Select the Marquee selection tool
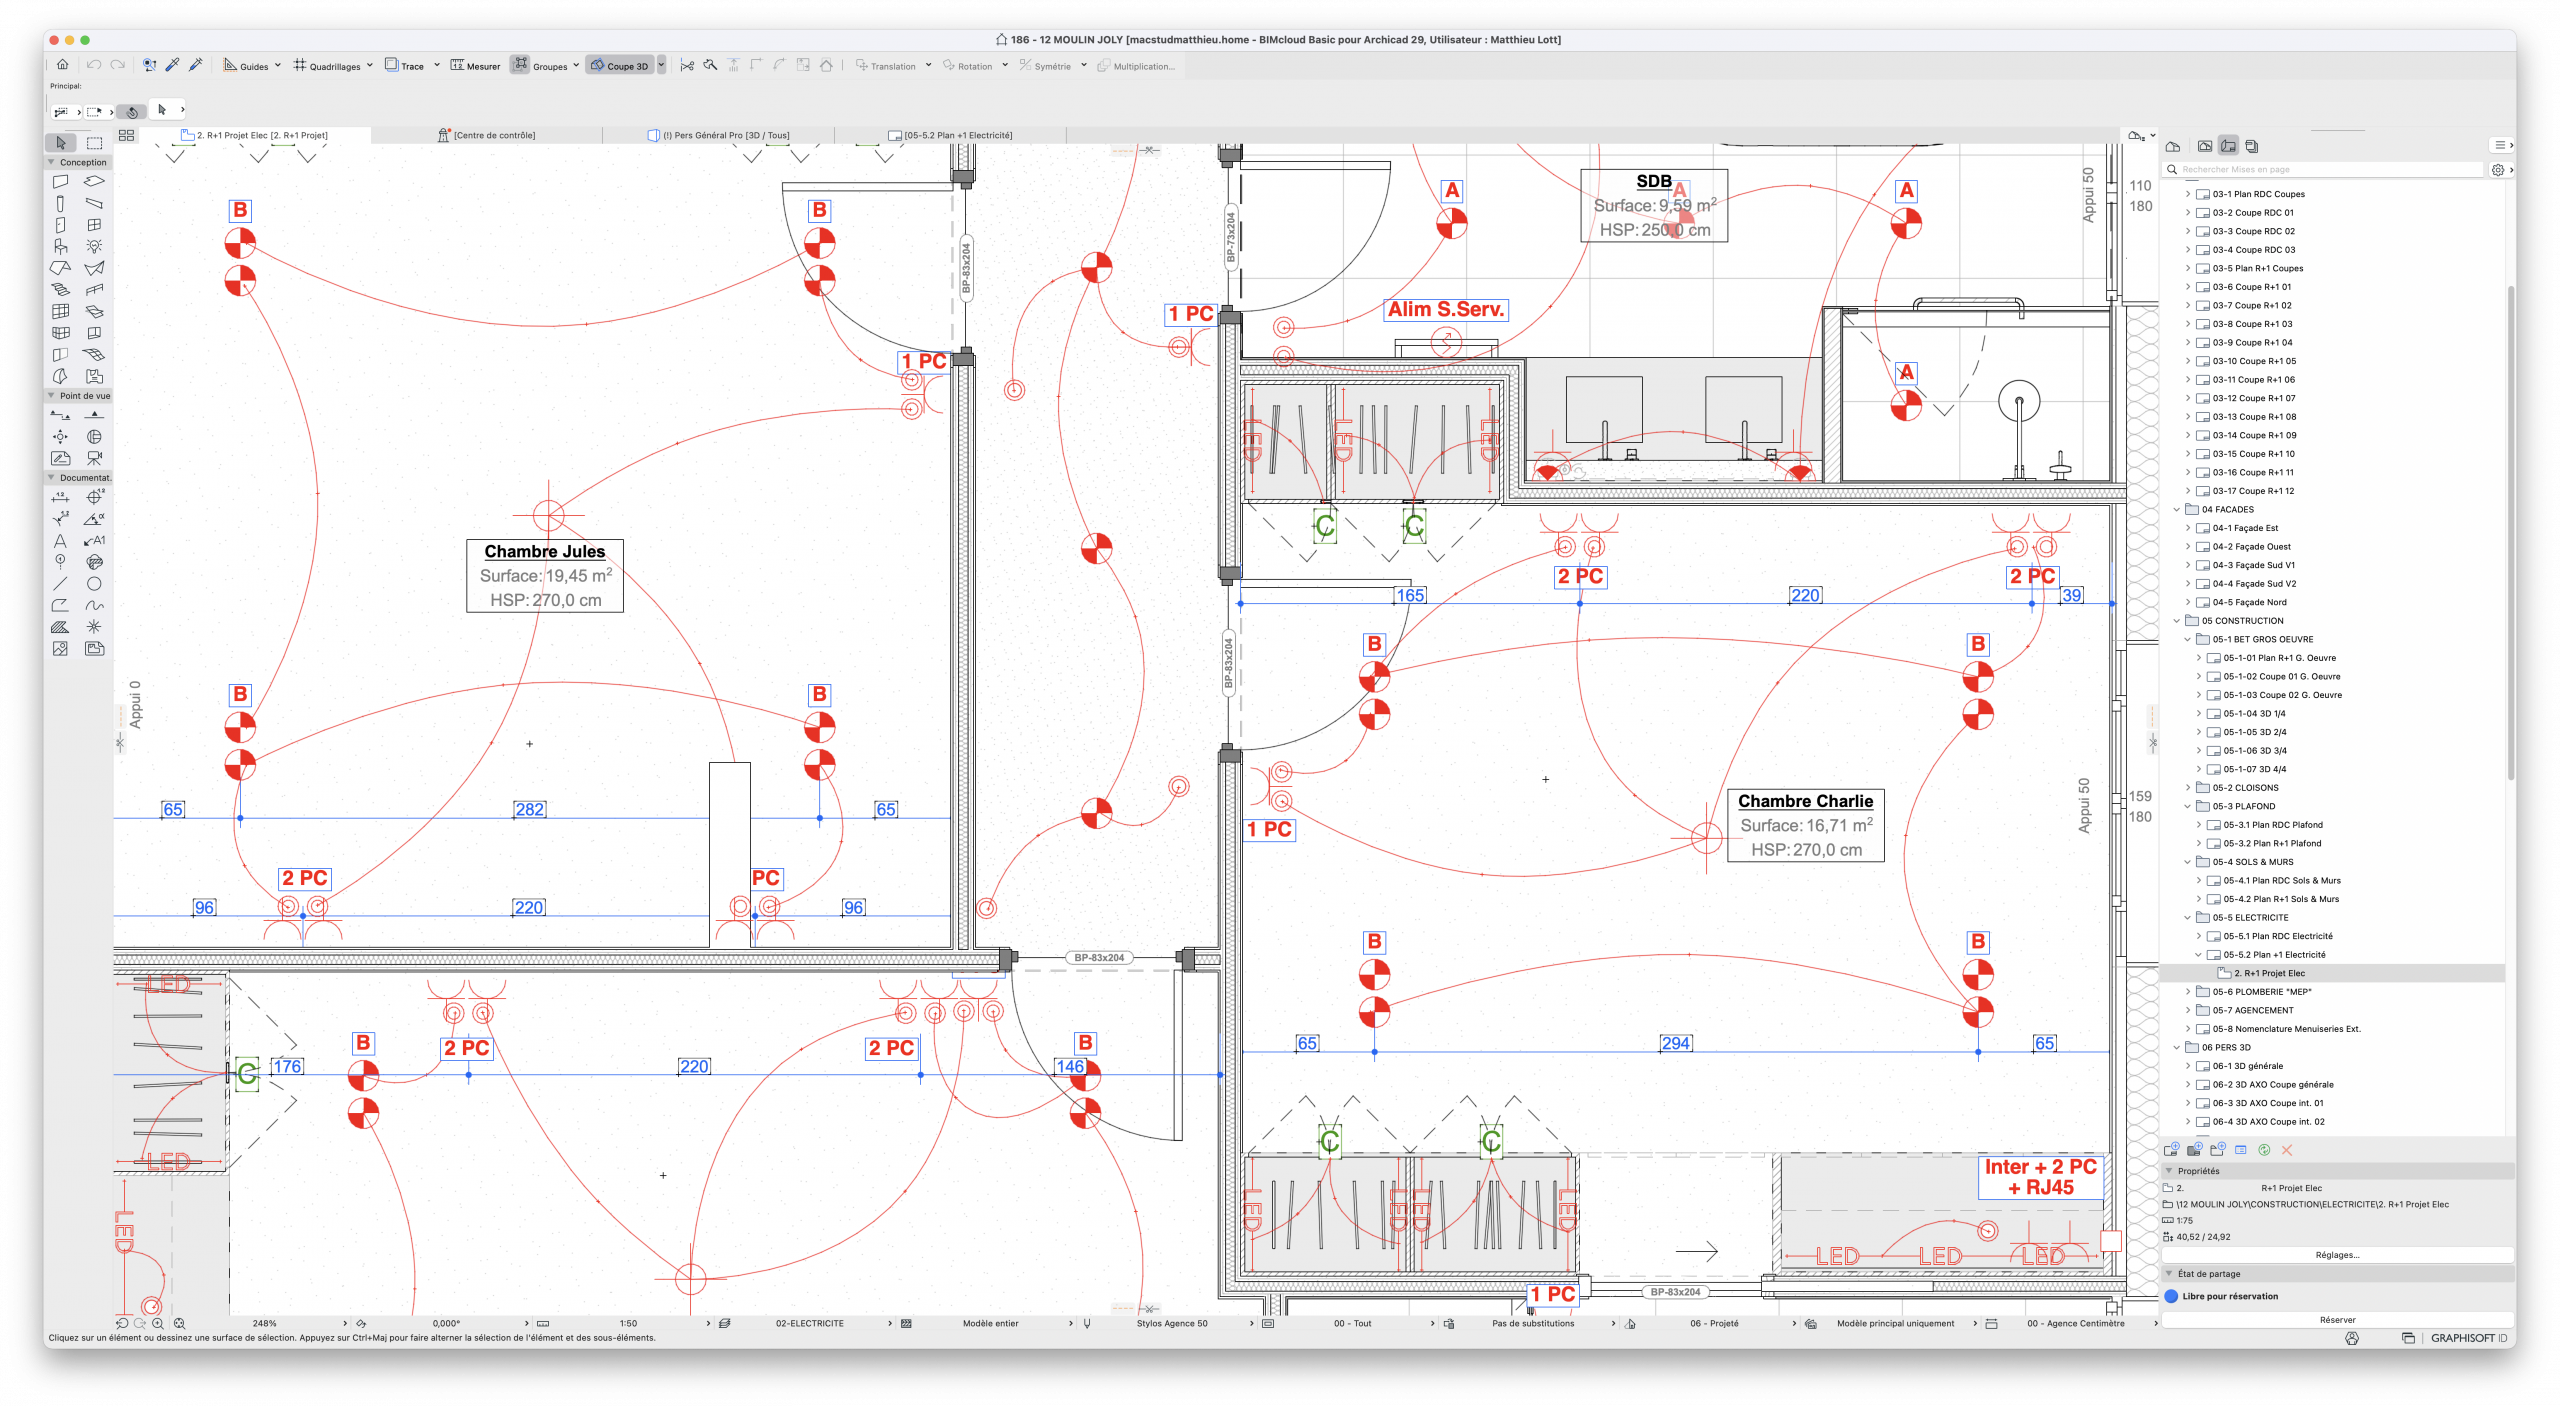 (94, 143)
